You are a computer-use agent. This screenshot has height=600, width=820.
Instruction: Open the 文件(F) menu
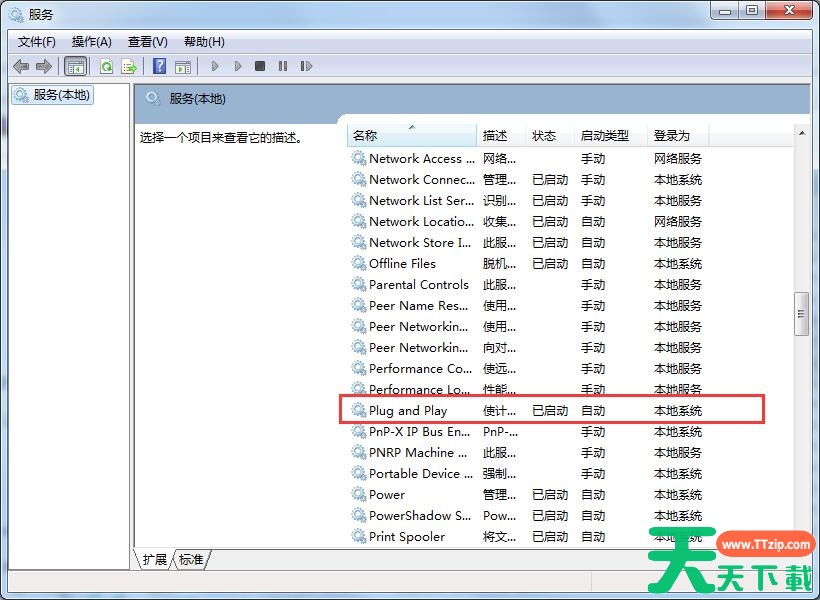(37, 42)
